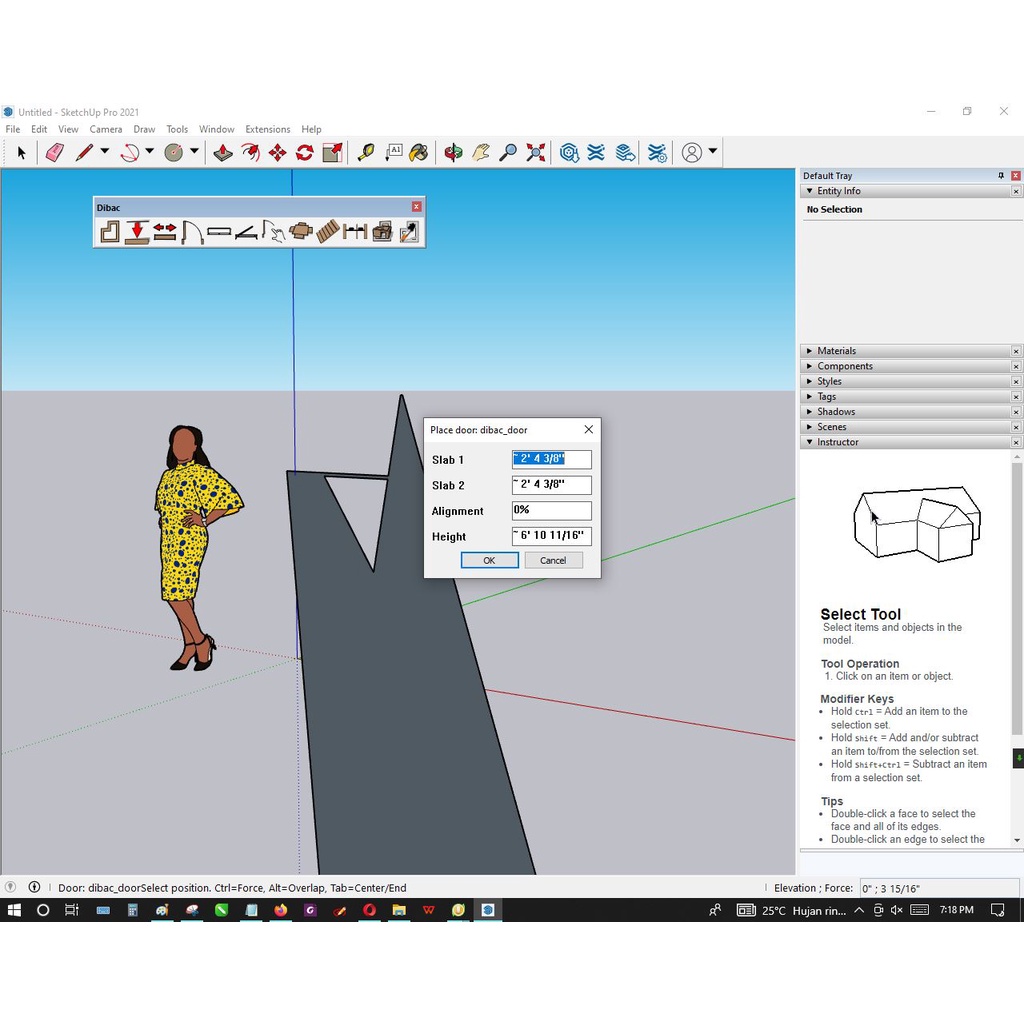The height and width of the screenshot is (1024, 1024).
Task: Select Dibac Wall tool
Action: [x=109, y=232]
